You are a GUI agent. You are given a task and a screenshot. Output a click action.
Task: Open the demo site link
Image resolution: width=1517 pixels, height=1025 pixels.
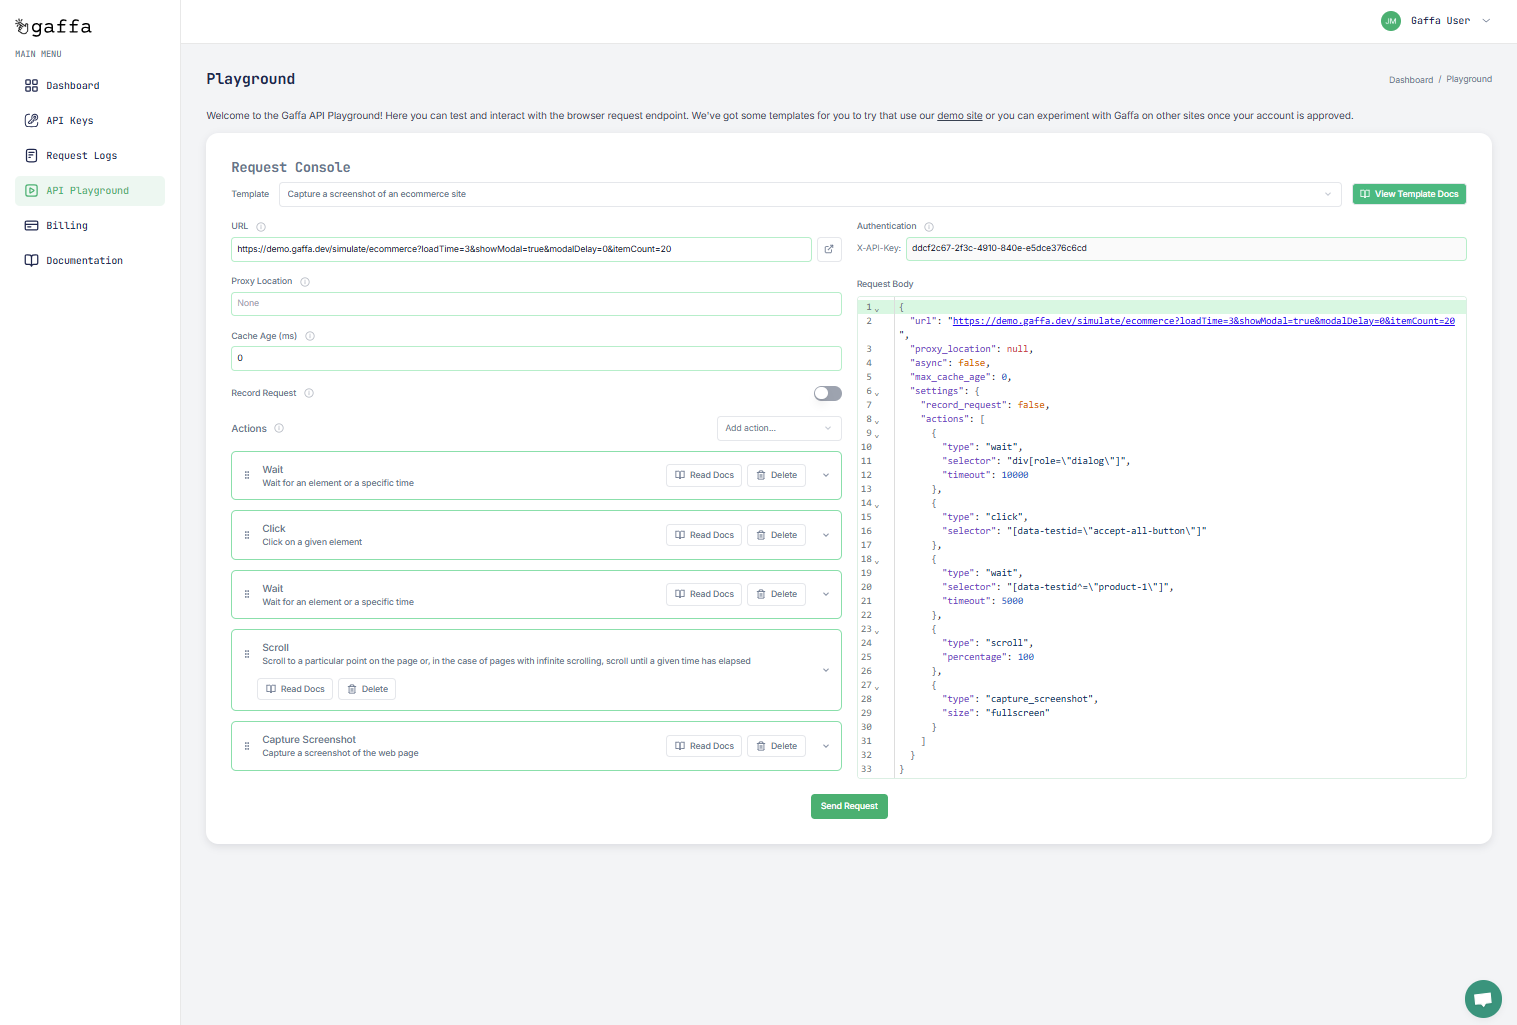click(x=959, y=116)
